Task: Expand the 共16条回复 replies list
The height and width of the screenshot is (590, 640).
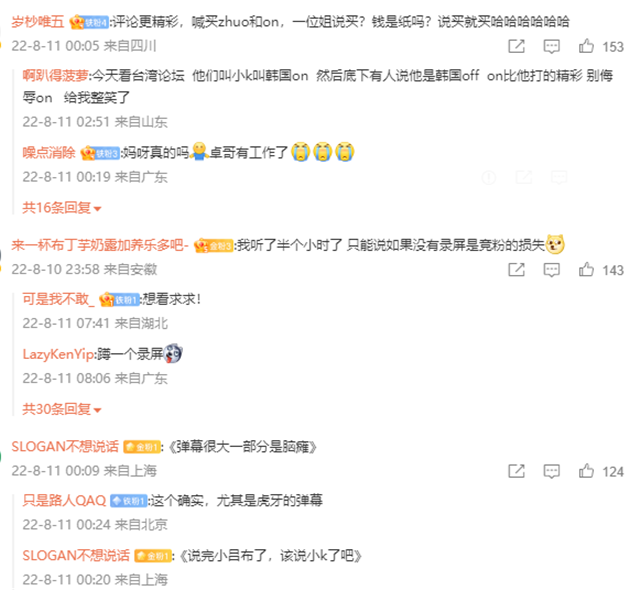Action: coord(62,208)
